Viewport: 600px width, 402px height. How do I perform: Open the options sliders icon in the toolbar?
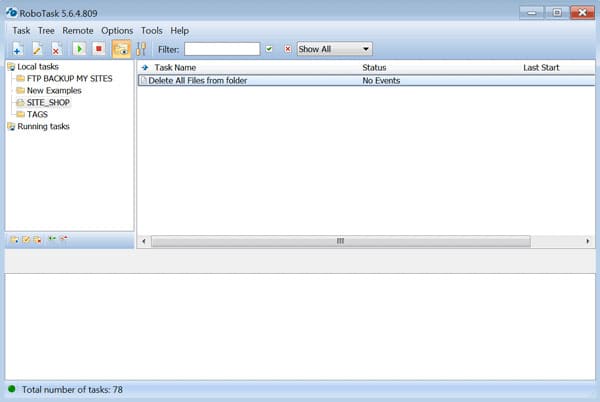click(141, 49)
